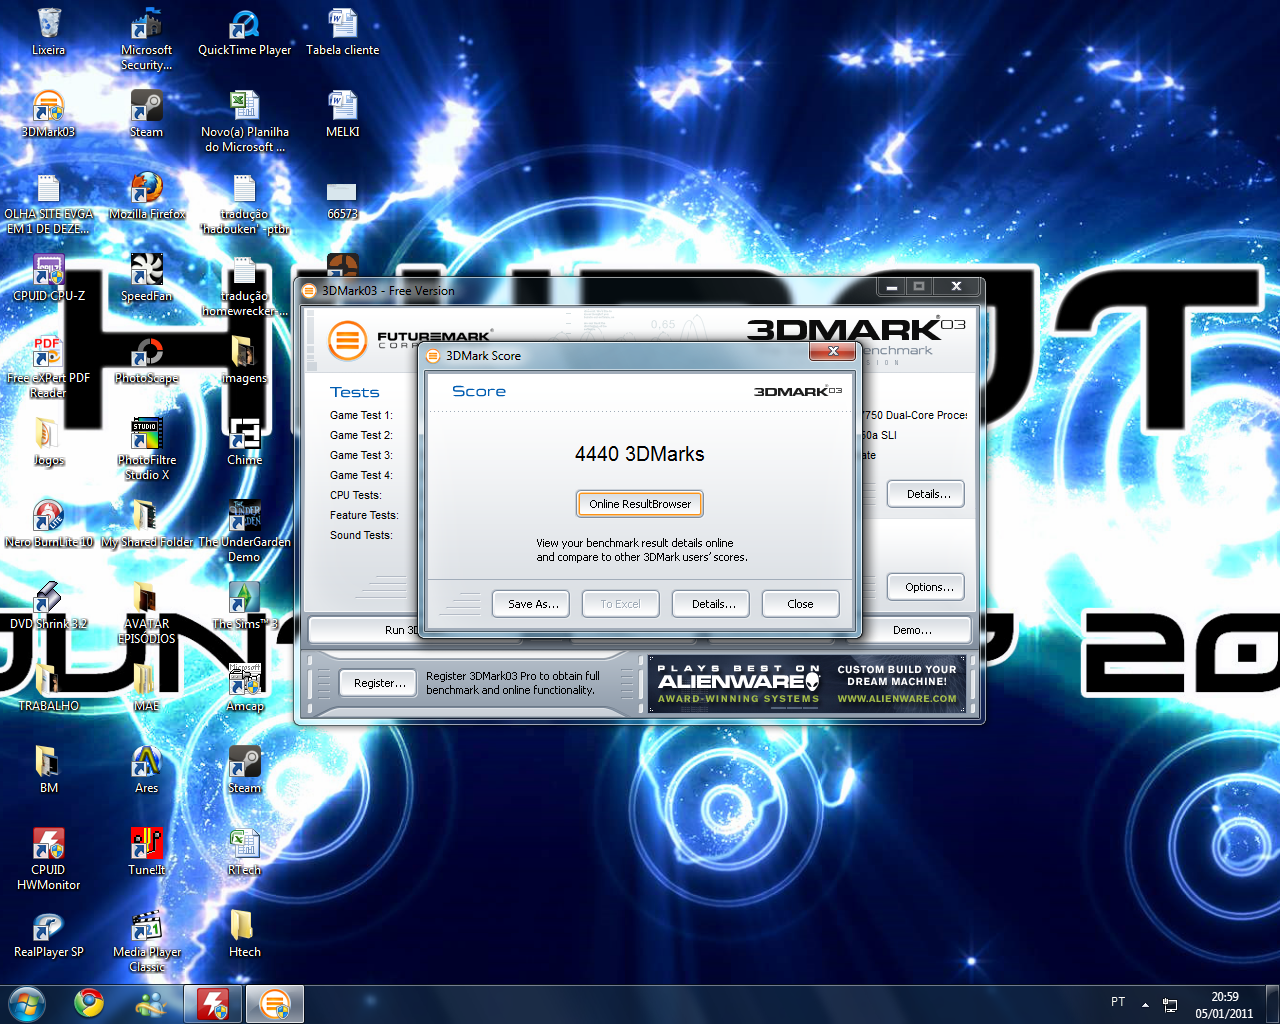
Task: Launch The UnderGarden Demo
Action: (244, 531)
